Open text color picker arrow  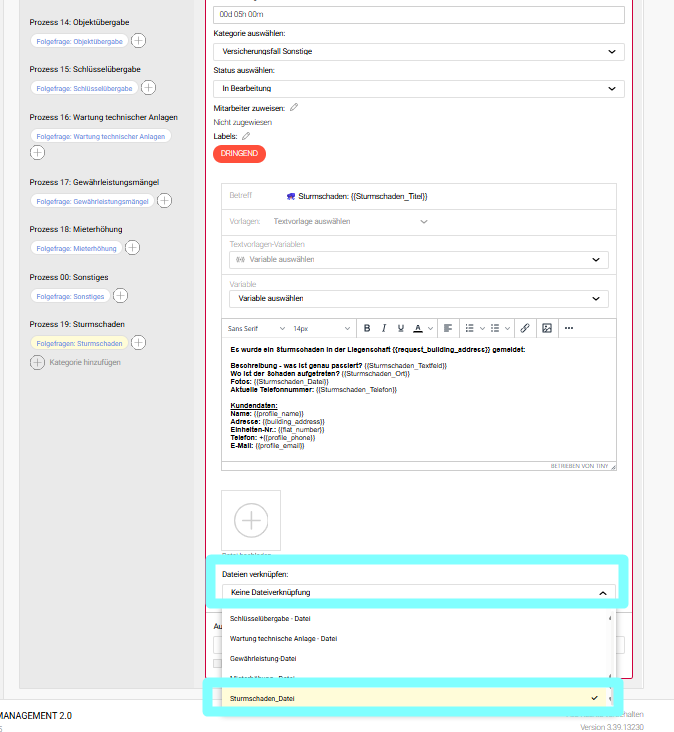(430, 328)
